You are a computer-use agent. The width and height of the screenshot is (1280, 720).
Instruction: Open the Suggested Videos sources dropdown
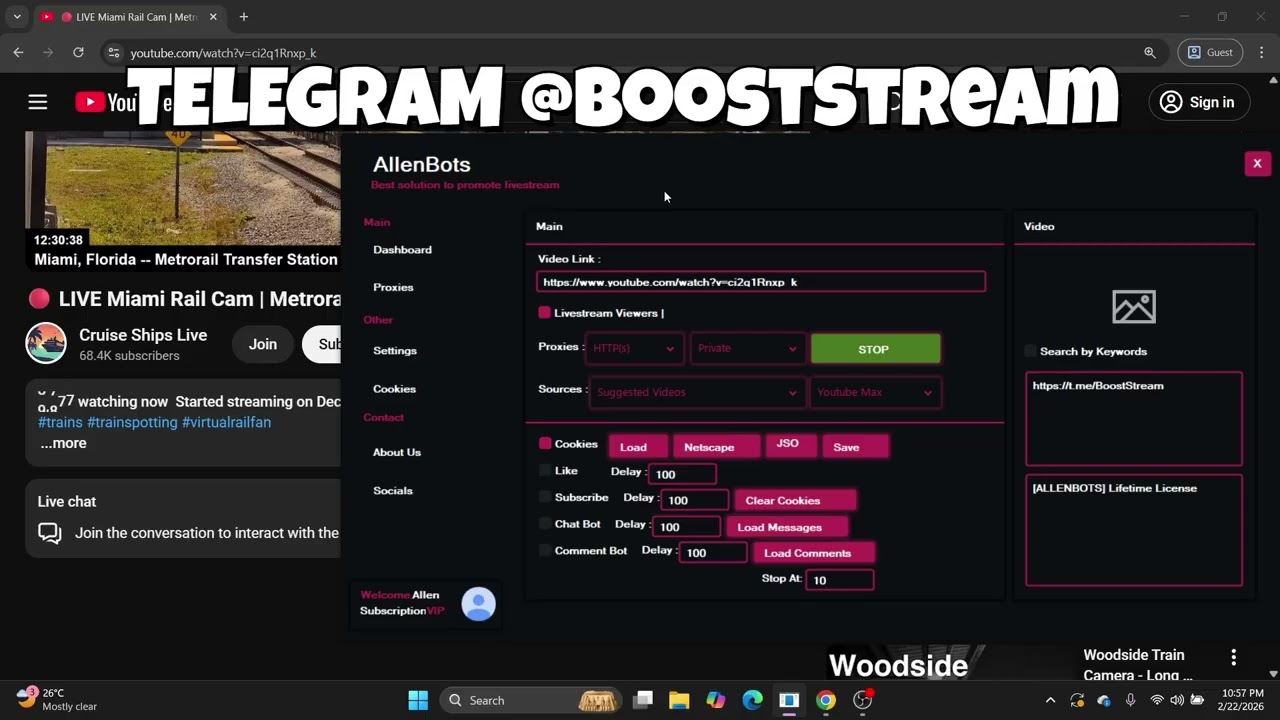coord(697,392)
